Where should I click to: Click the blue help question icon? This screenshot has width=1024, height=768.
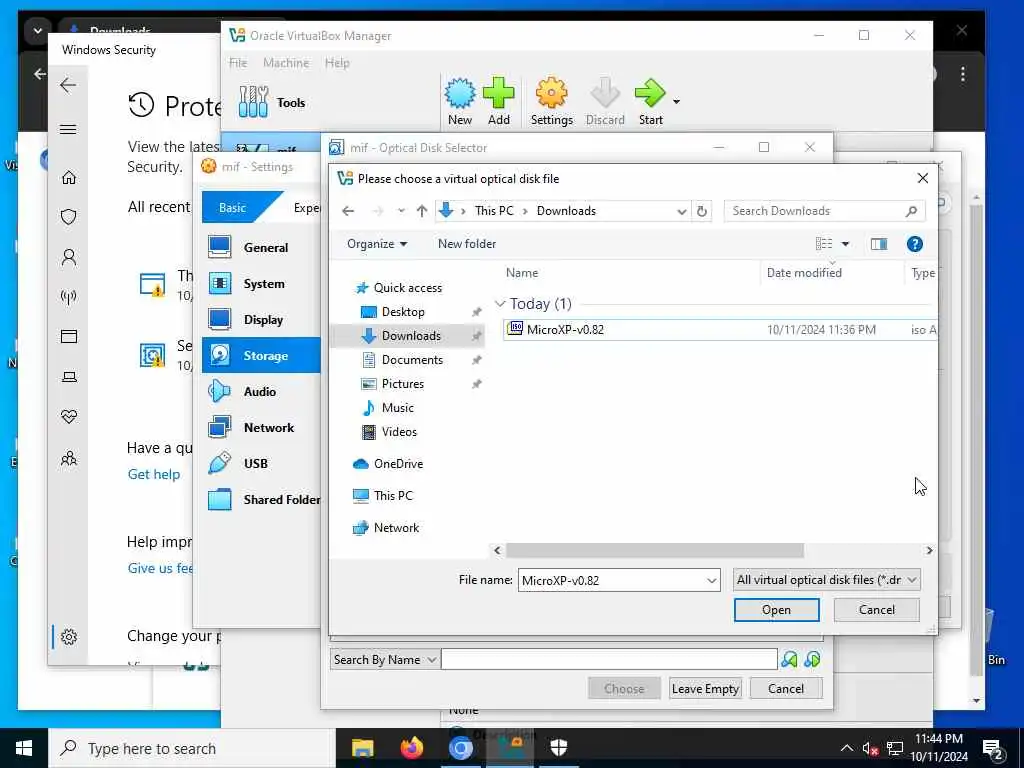(x=914, y=244)
